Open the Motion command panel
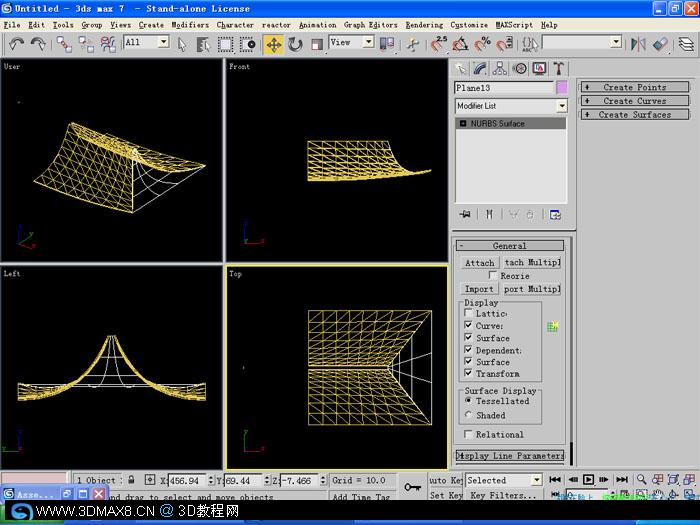The width and height of the screenshot is (700, 525). [x=519, y=68]
